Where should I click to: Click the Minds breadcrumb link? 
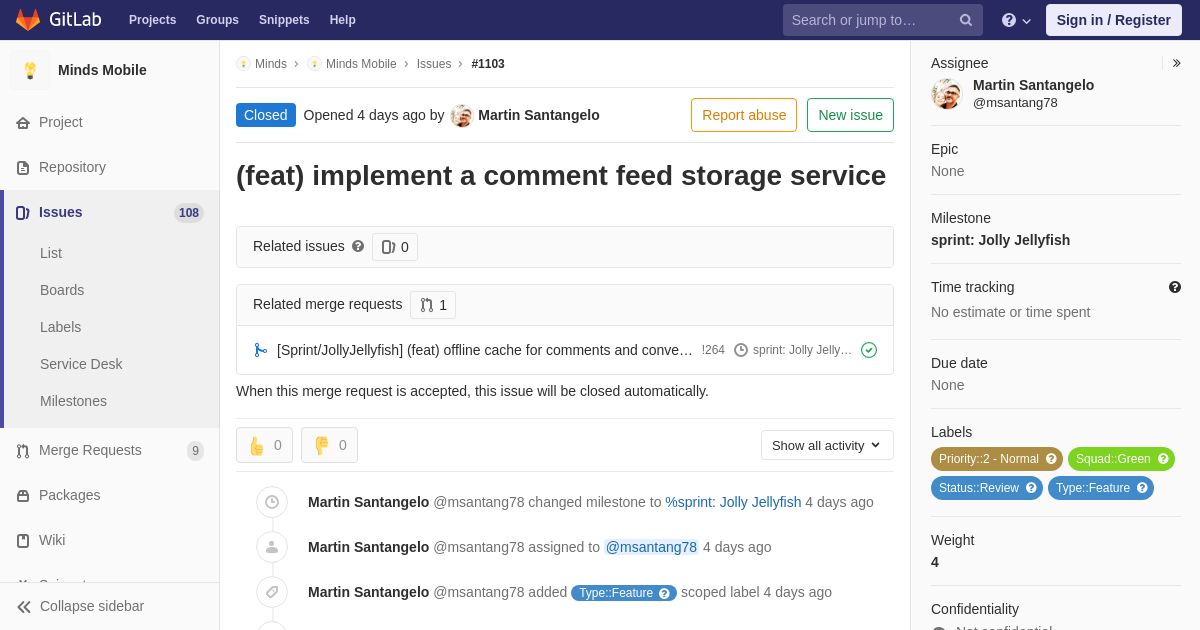point(271,64)
